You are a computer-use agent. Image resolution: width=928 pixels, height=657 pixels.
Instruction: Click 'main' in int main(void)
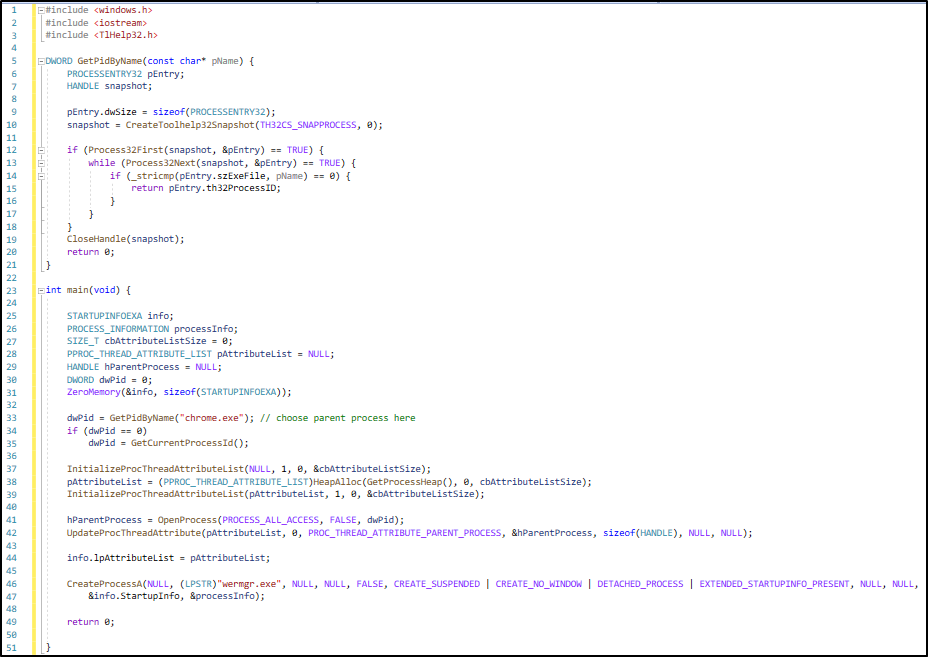point(78,290)
